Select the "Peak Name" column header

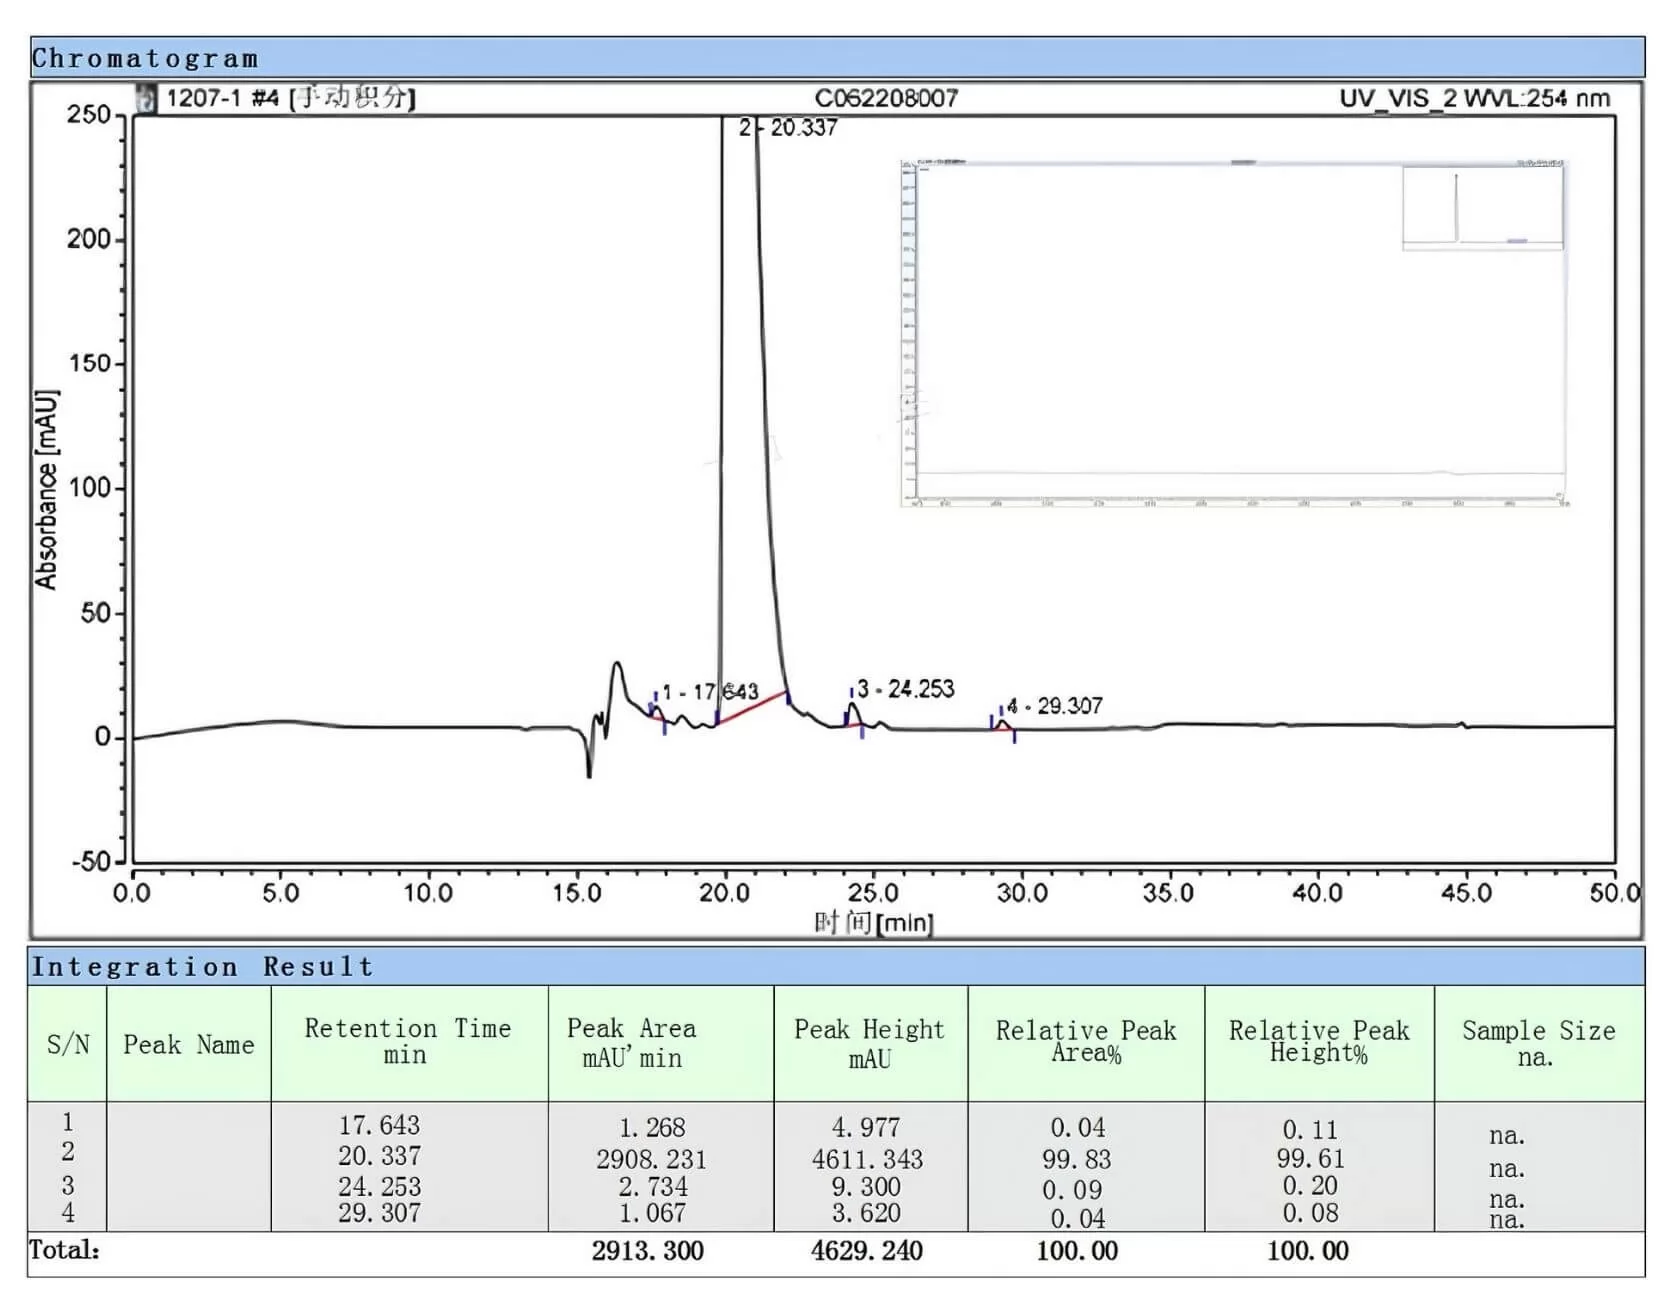click(189, 1045)
